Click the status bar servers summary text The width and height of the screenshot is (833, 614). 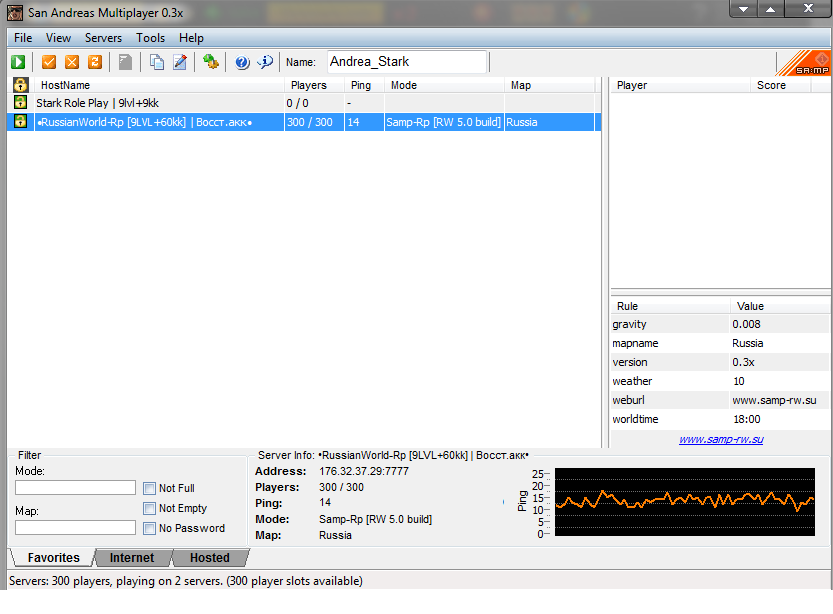(x=185, y=581)
